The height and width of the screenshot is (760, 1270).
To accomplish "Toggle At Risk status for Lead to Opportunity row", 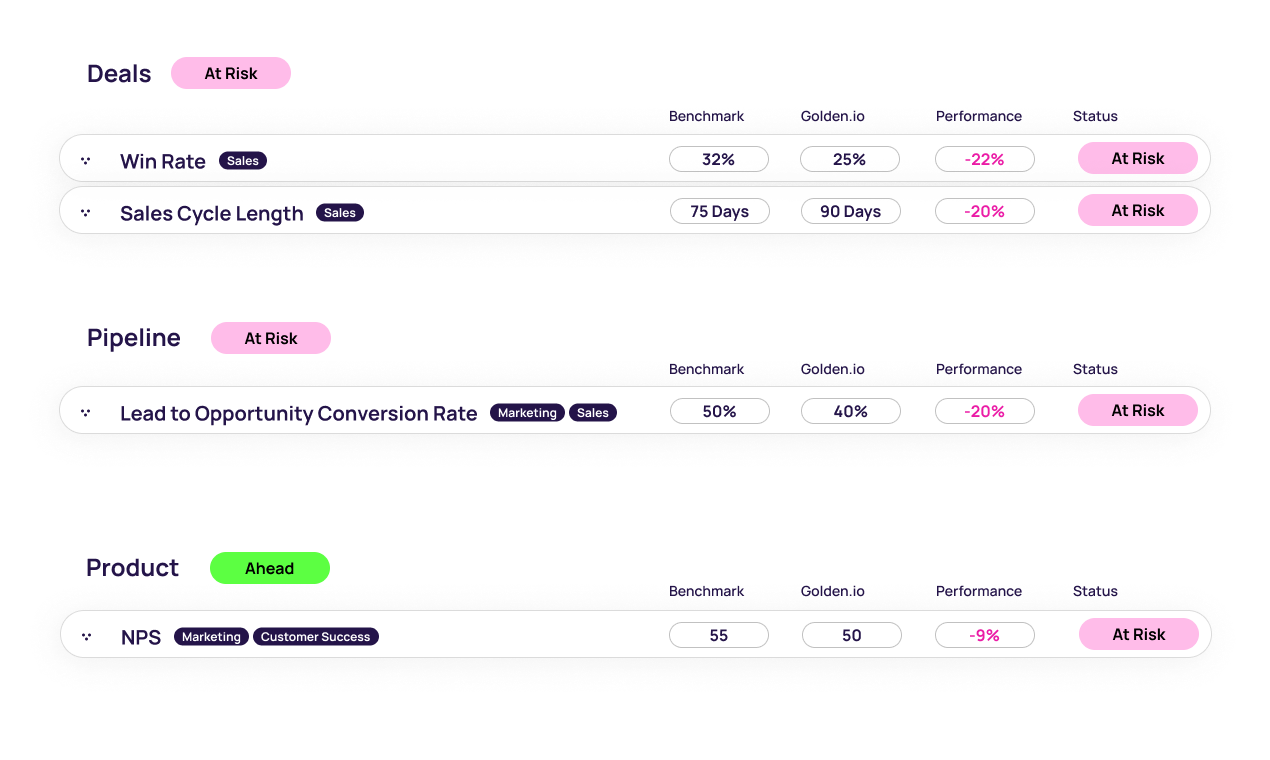I will (x=1137, y=410).
